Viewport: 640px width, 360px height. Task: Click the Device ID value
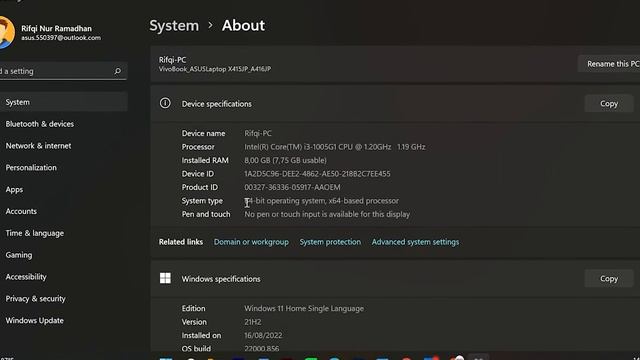click(317, 174)
